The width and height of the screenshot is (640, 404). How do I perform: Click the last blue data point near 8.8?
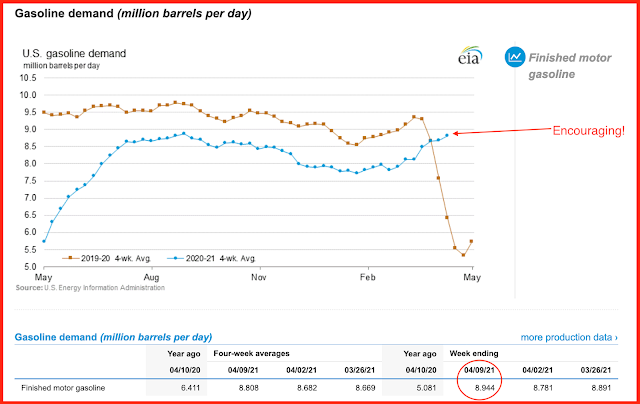click(447, 135)
